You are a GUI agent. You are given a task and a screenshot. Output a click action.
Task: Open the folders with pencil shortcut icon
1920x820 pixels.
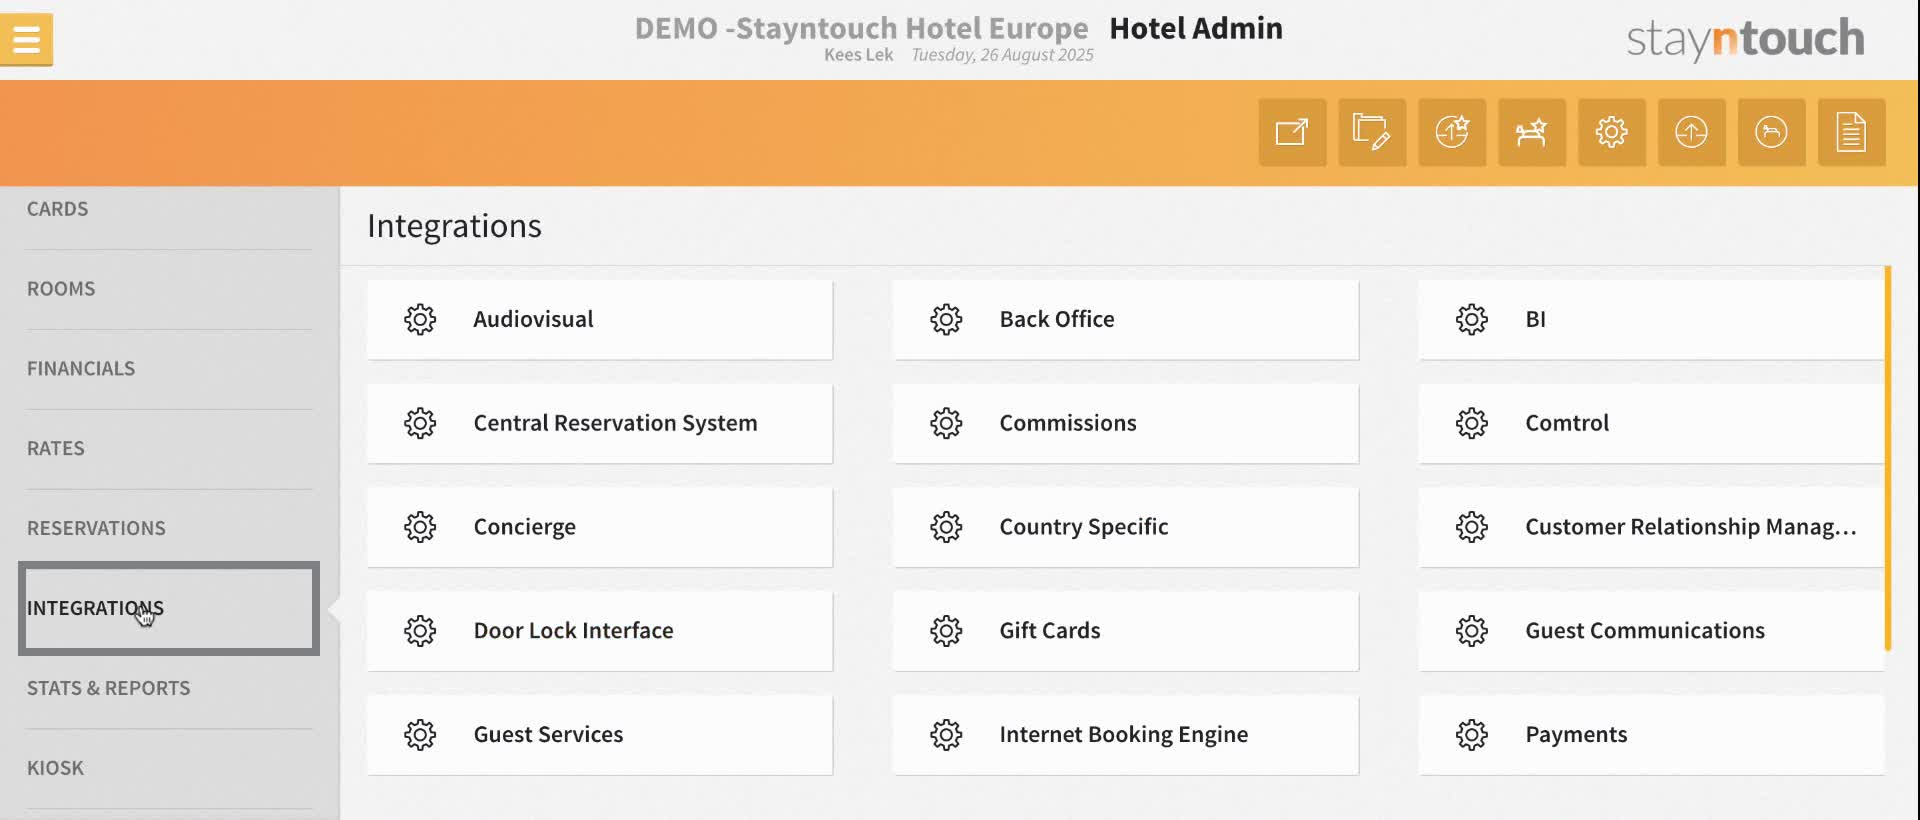[x=1372, y=132]
